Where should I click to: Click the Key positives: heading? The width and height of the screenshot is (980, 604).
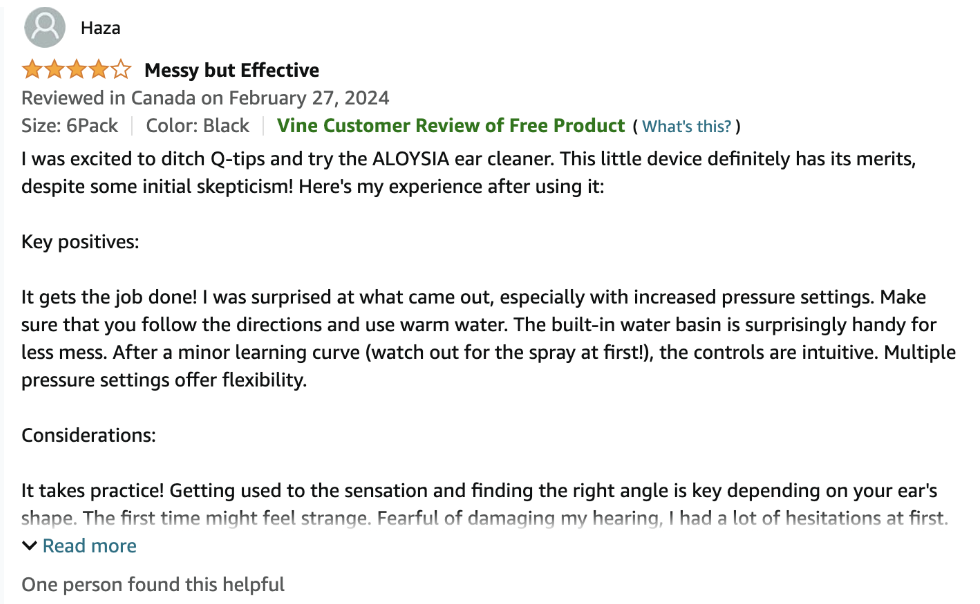(x=80, y=242)
